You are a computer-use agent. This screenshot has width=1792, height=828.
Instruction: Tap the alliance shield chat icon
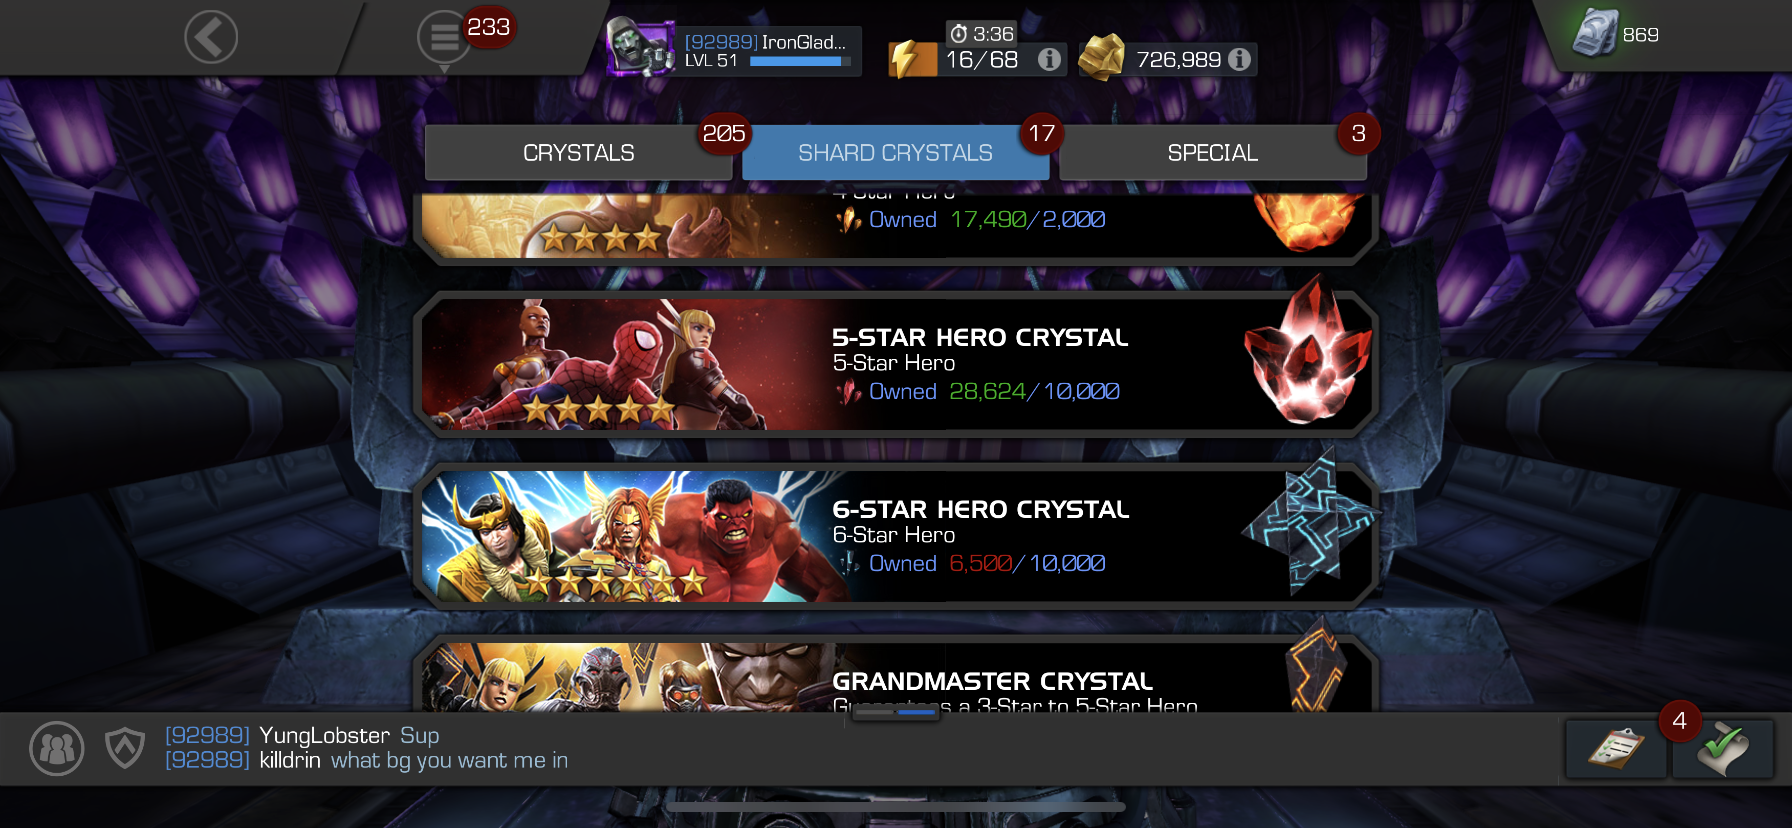point(125,748)
